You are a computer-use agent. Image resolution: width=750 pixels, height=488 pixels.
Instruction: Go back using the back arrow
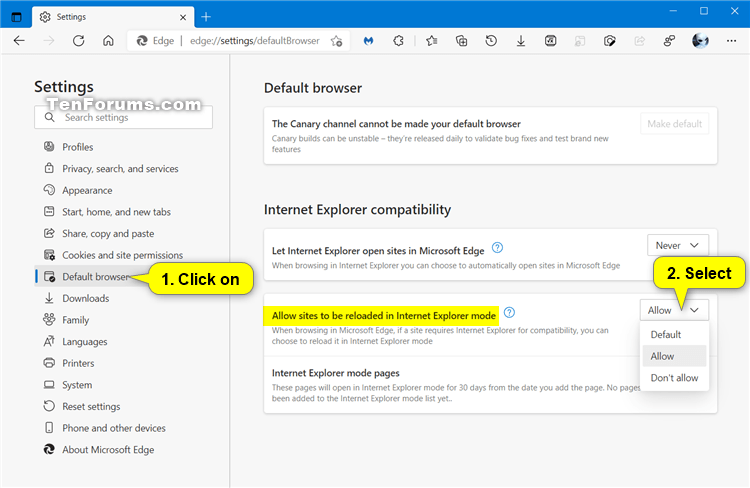pos(19,41)
